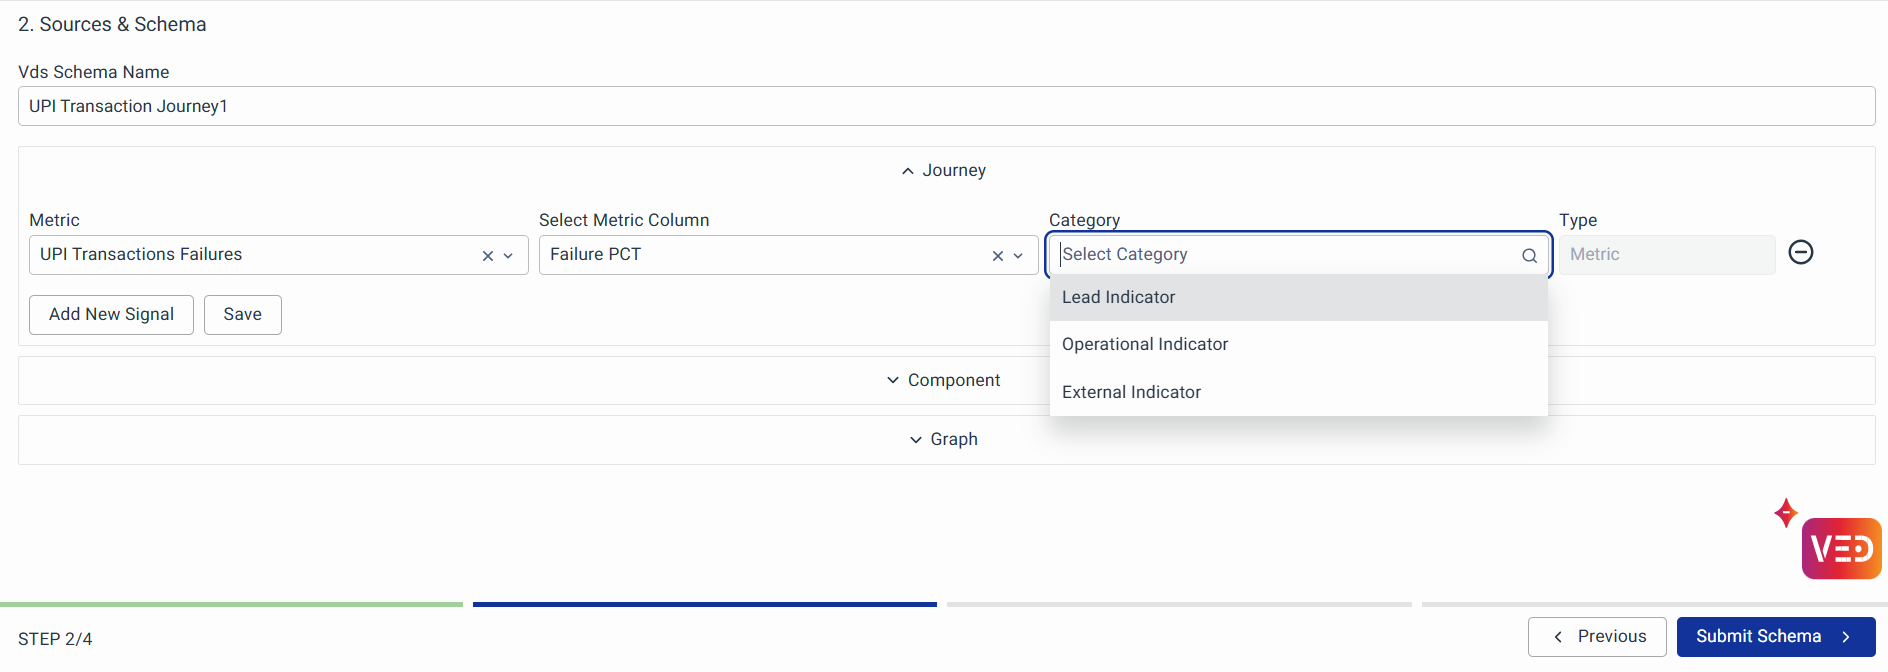The width and height of the screenshot is (1888, 672).
Task: Click the VED assistant logo icon
Action: click(1841, 548)
